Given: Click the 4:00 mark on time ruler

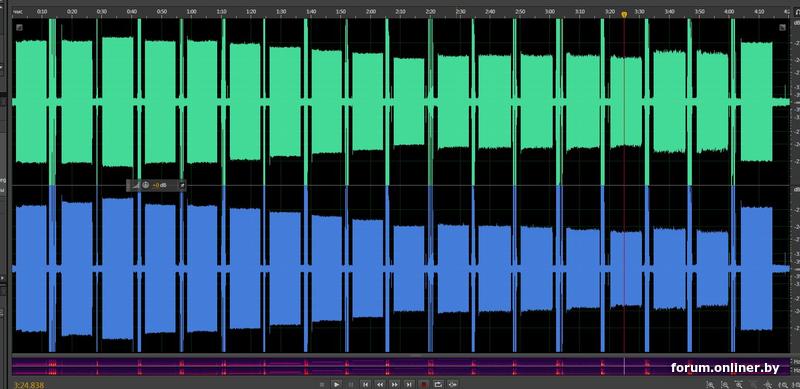Looking at the screenshot, I should (x=729, y=11).
